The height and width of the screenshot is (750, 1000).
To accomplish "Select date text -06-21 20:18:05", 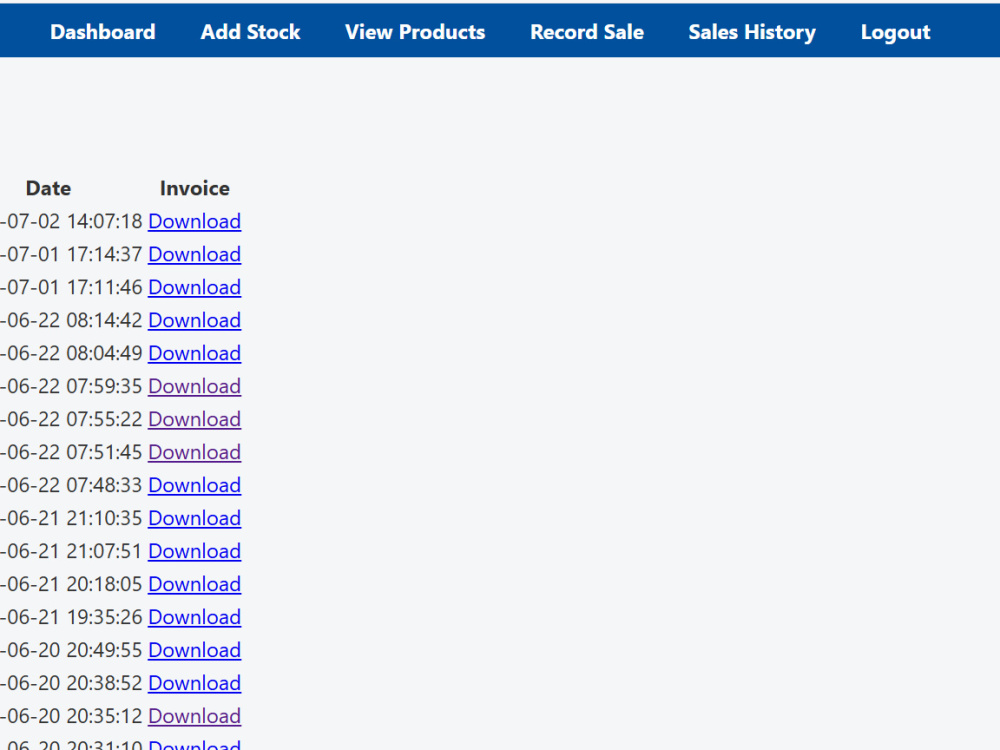I will coord(71,584).
